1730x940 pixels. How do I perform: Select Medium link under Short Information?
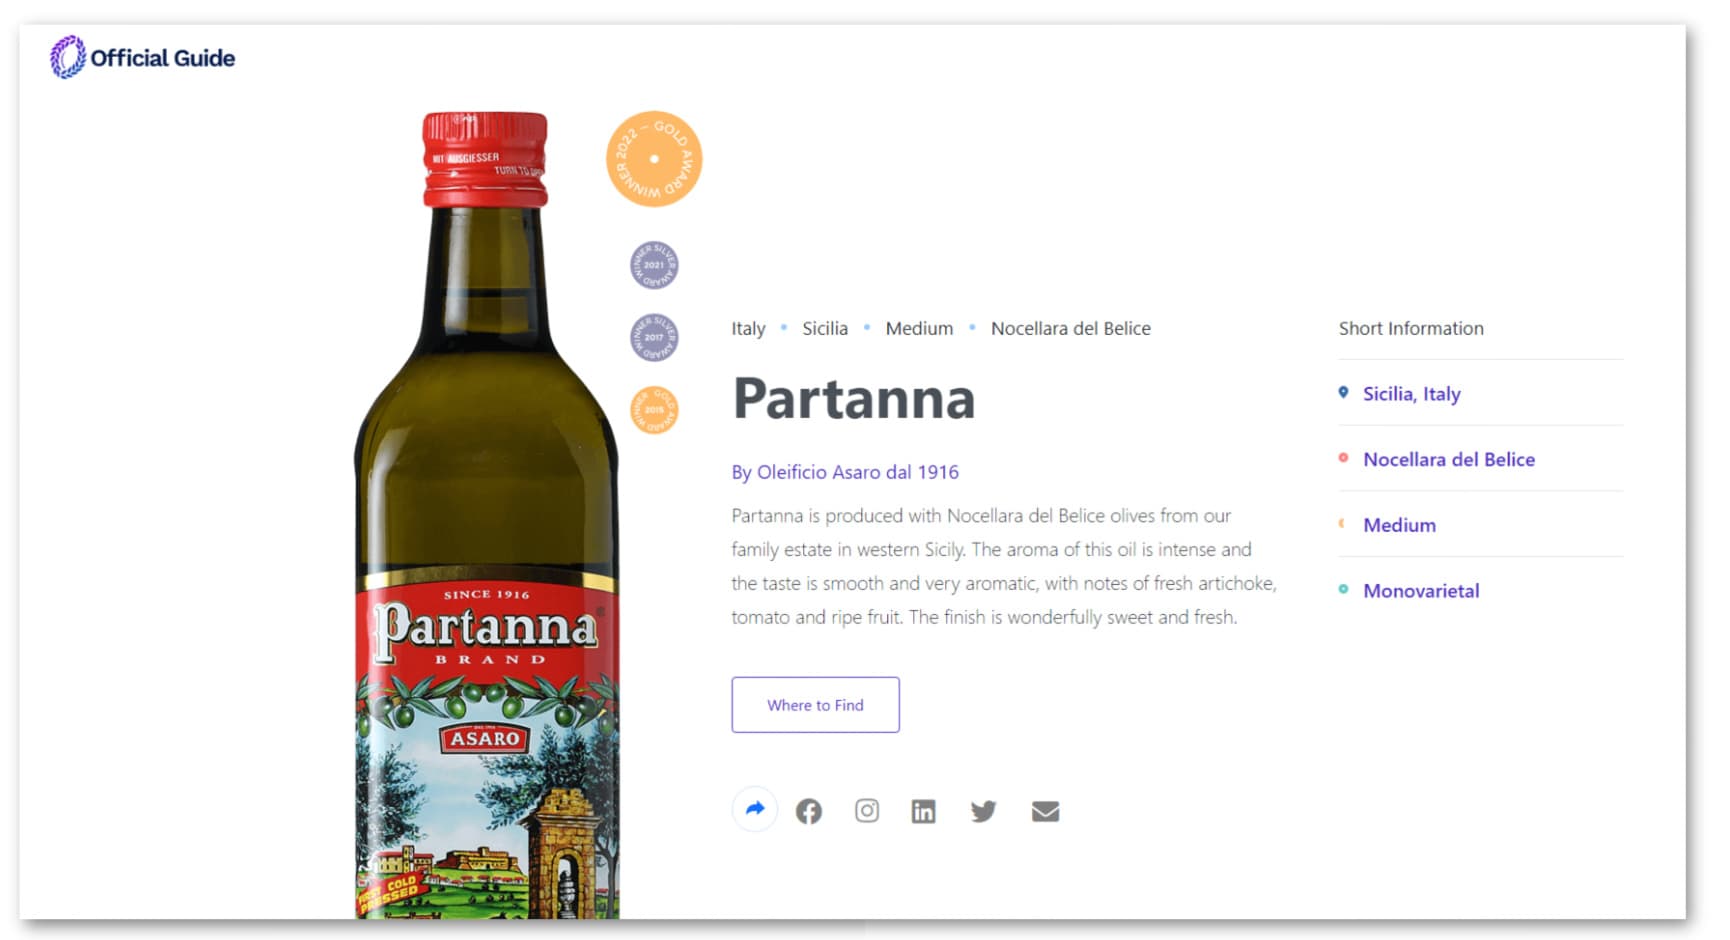pos(1399,525)
